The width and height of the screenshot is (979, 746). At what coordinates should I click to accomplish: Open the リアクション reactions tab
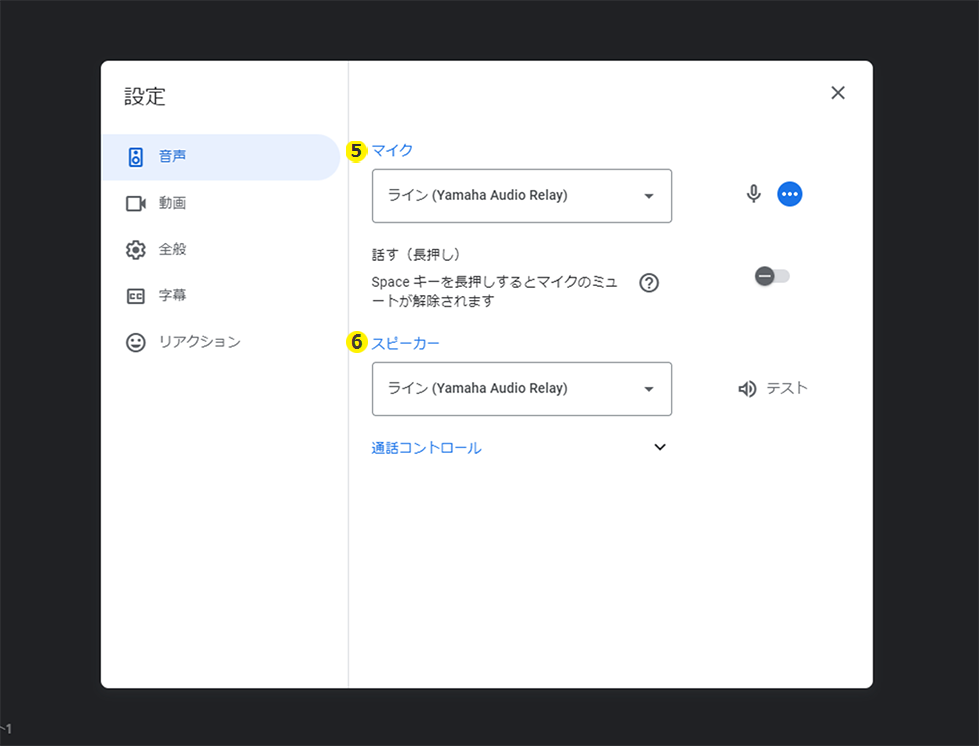221,341
